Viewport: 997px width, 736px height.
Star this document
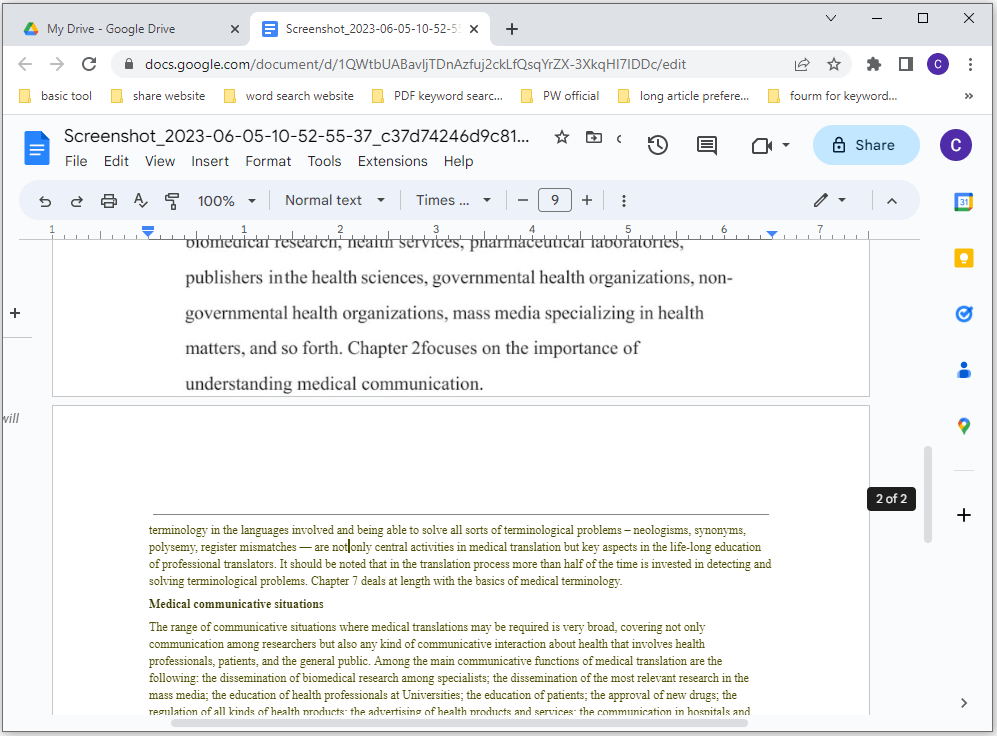pos(561,137)
